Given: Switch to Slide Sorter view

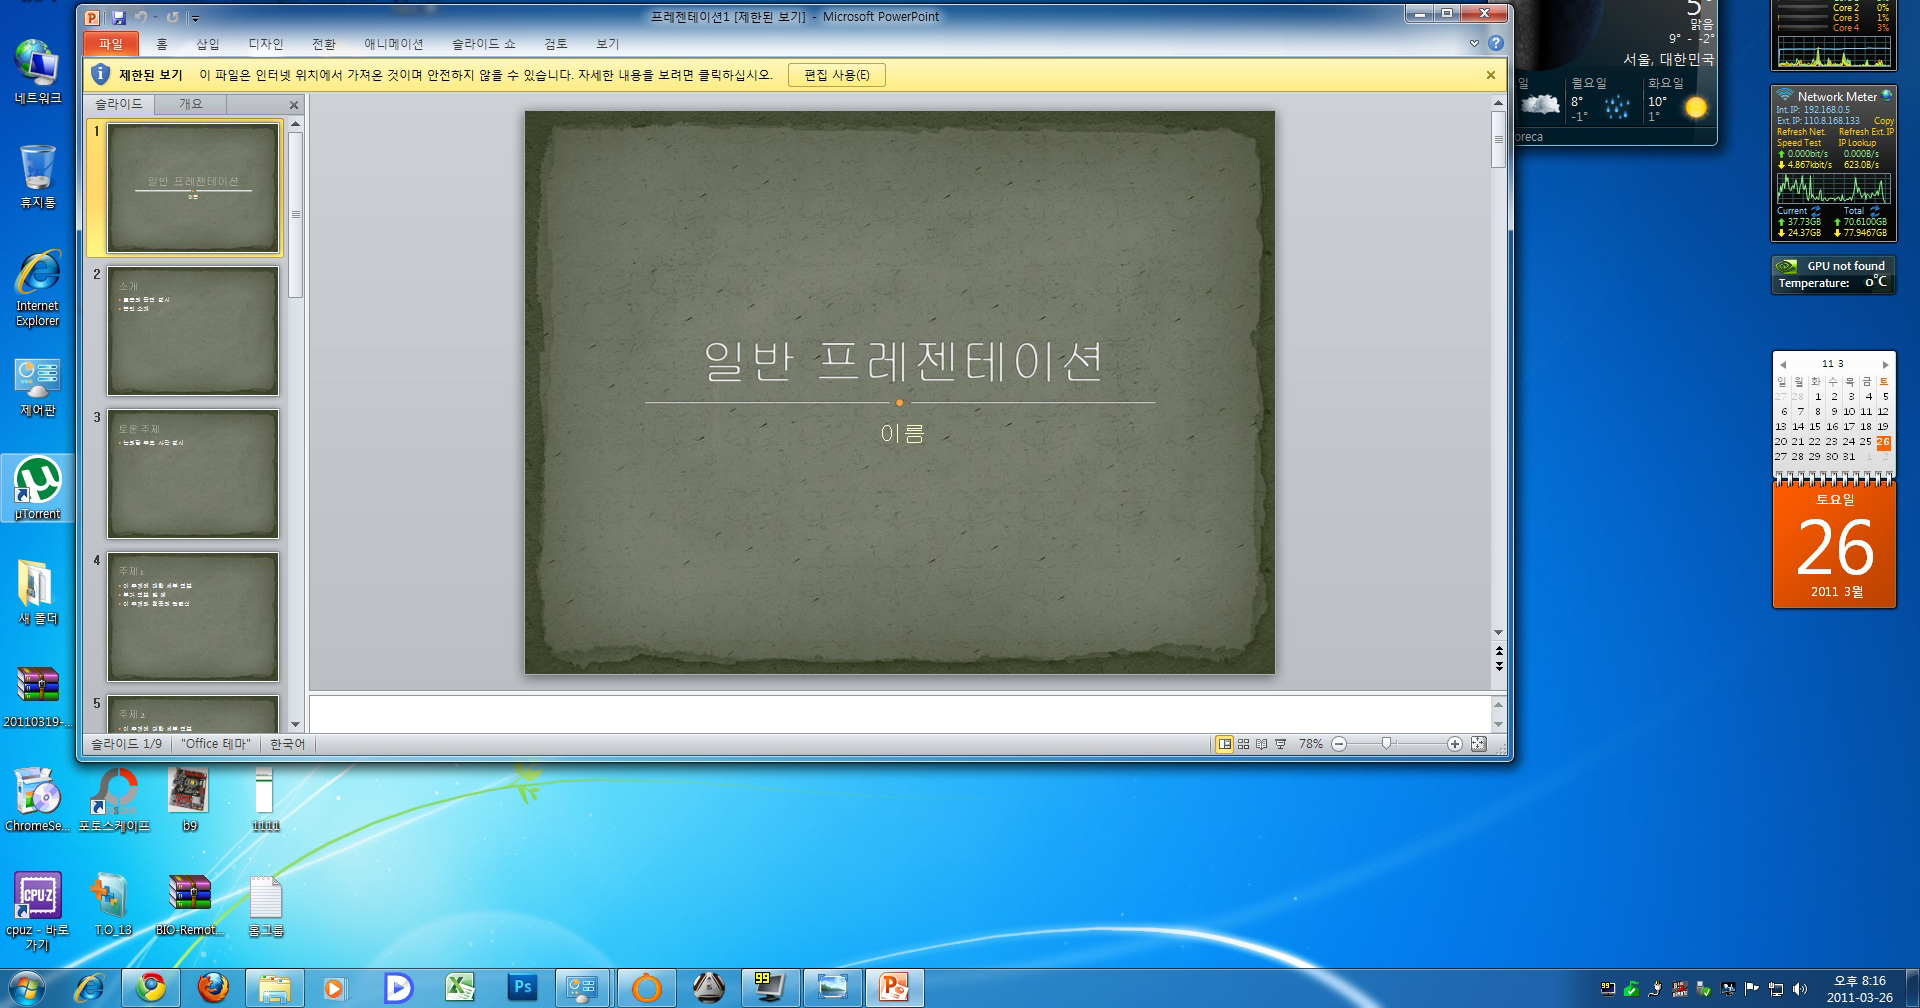Looking at the screenshot, I should click(1243, 744).
